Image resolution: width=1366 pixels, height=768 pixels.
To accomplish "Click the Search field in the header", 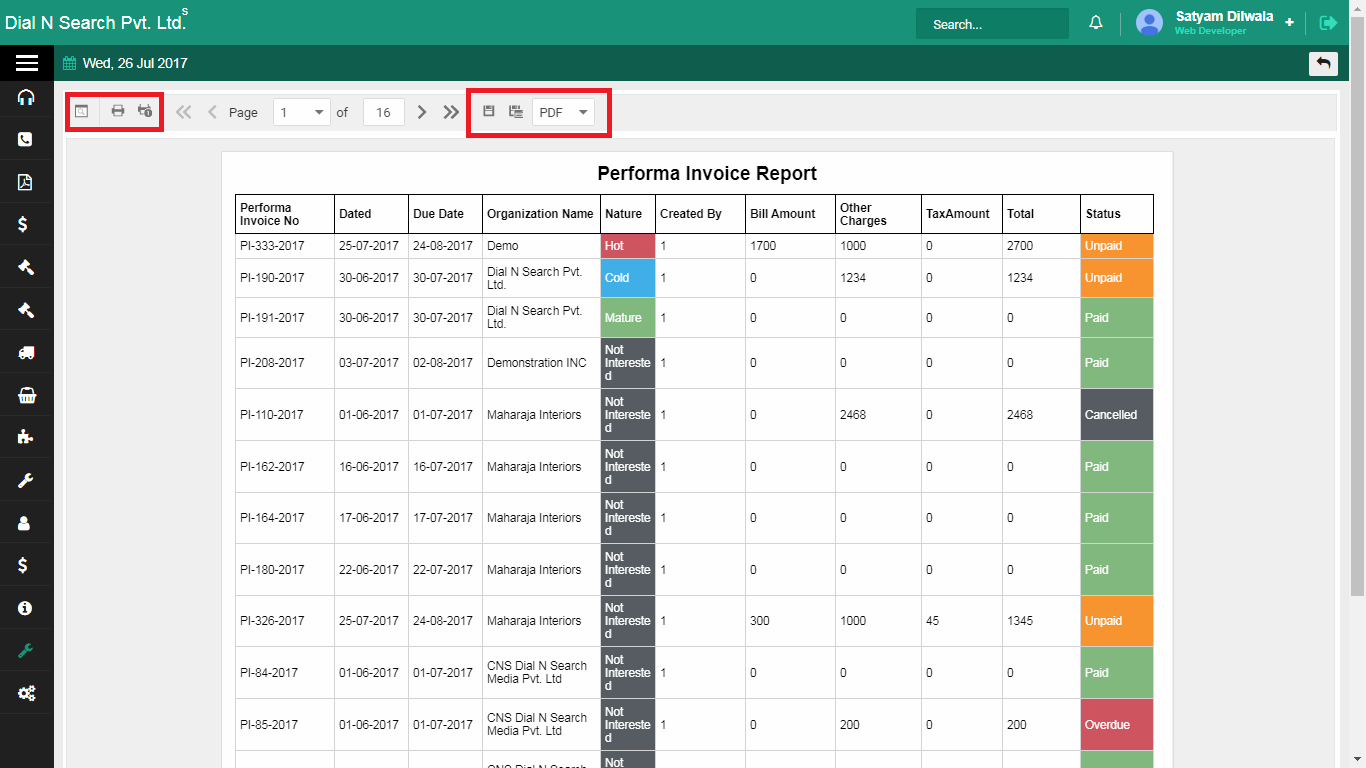I will coord(992,24).
